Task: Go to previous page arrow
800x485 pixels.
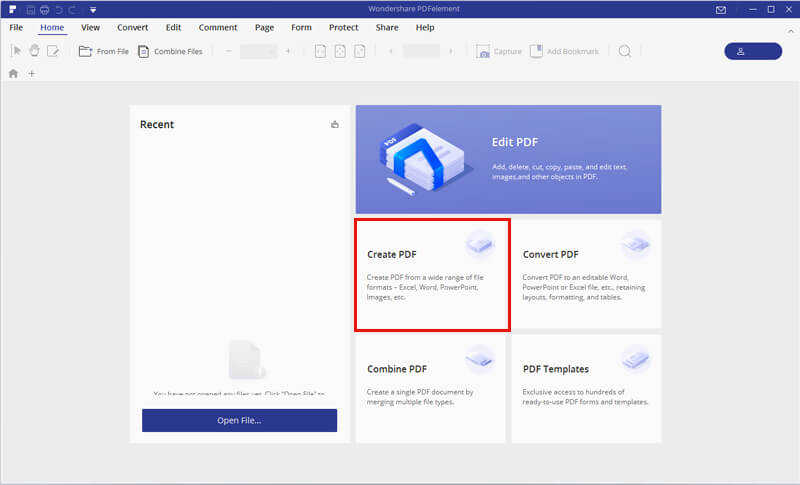Action: tap(391, 51)
